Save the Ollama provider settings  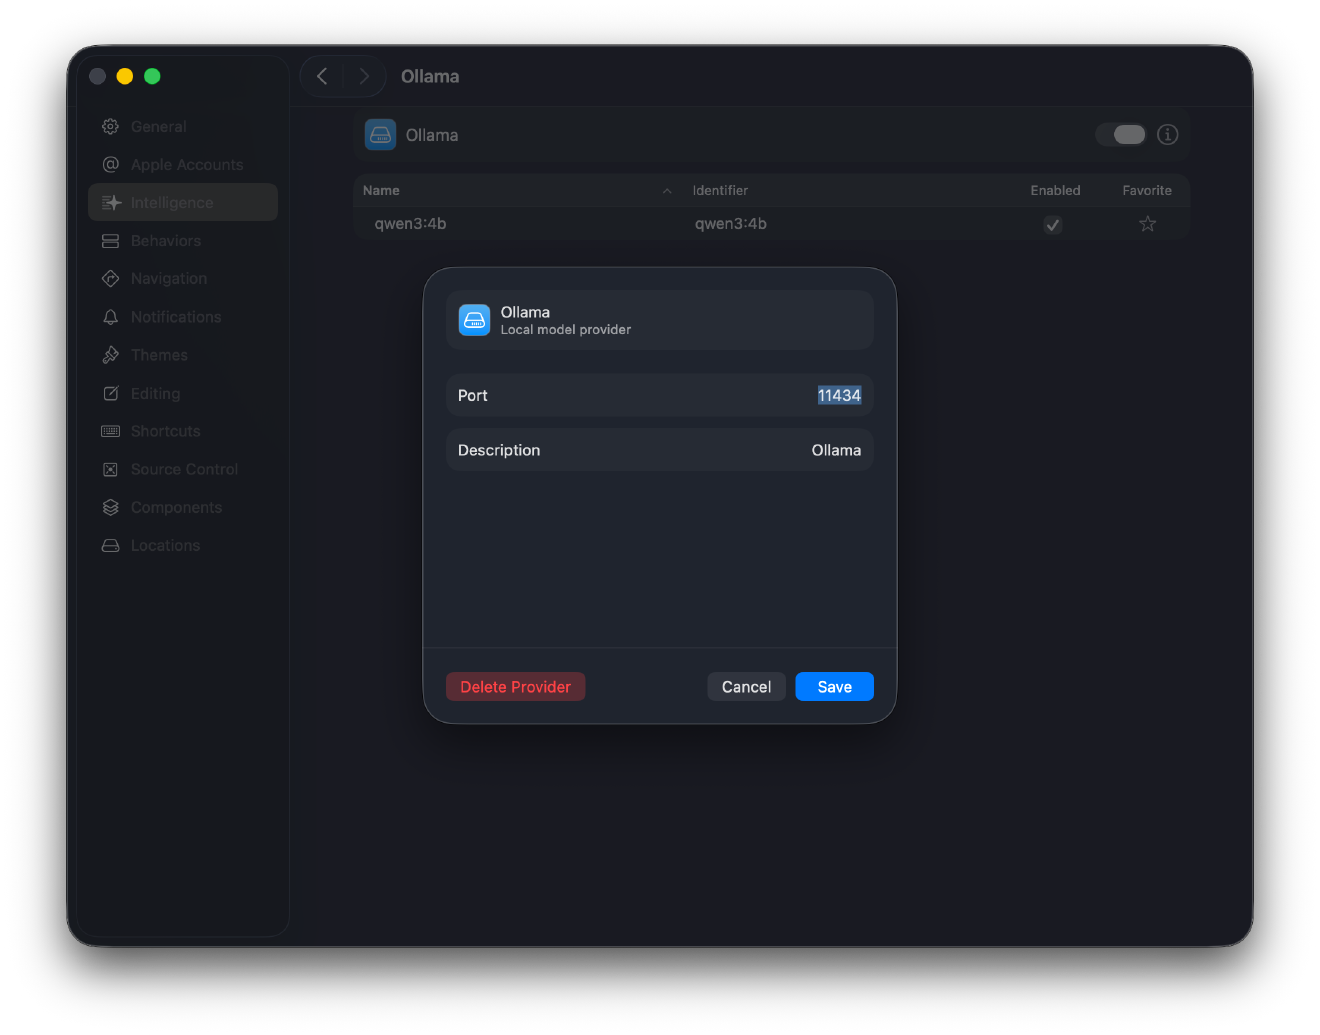click(x=834, y=687)
